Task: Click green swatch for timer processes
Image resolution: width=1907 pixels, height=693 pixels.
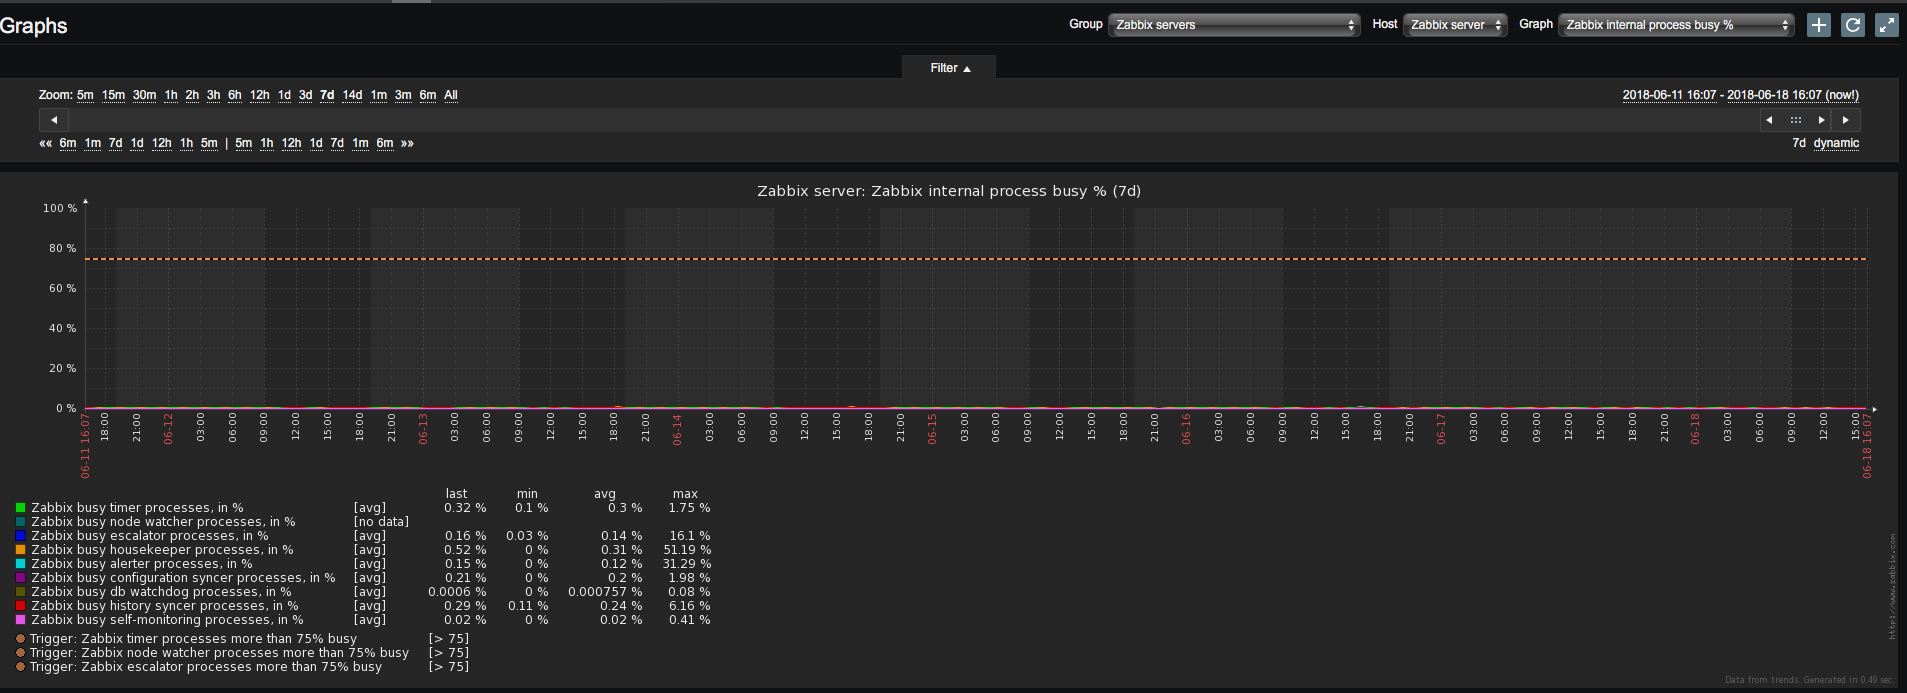Action: pos(20,508)
